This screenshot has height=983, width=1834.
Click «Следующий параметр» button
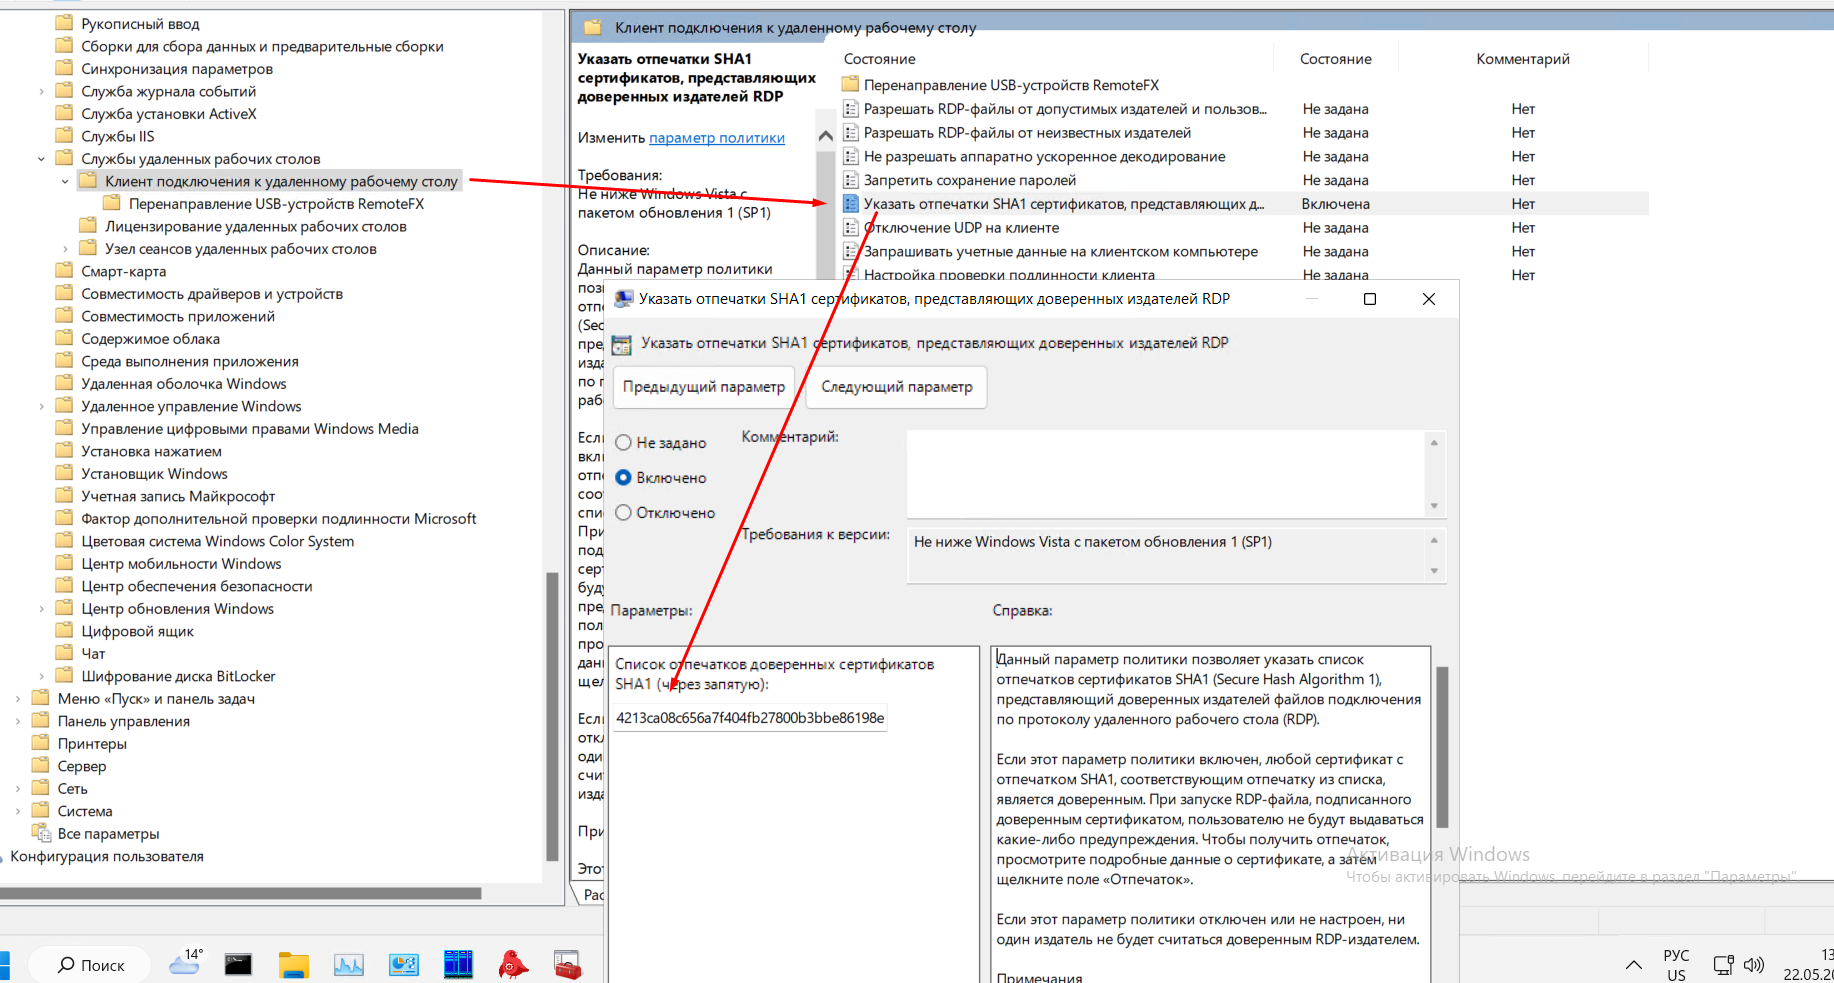(897, 387)
